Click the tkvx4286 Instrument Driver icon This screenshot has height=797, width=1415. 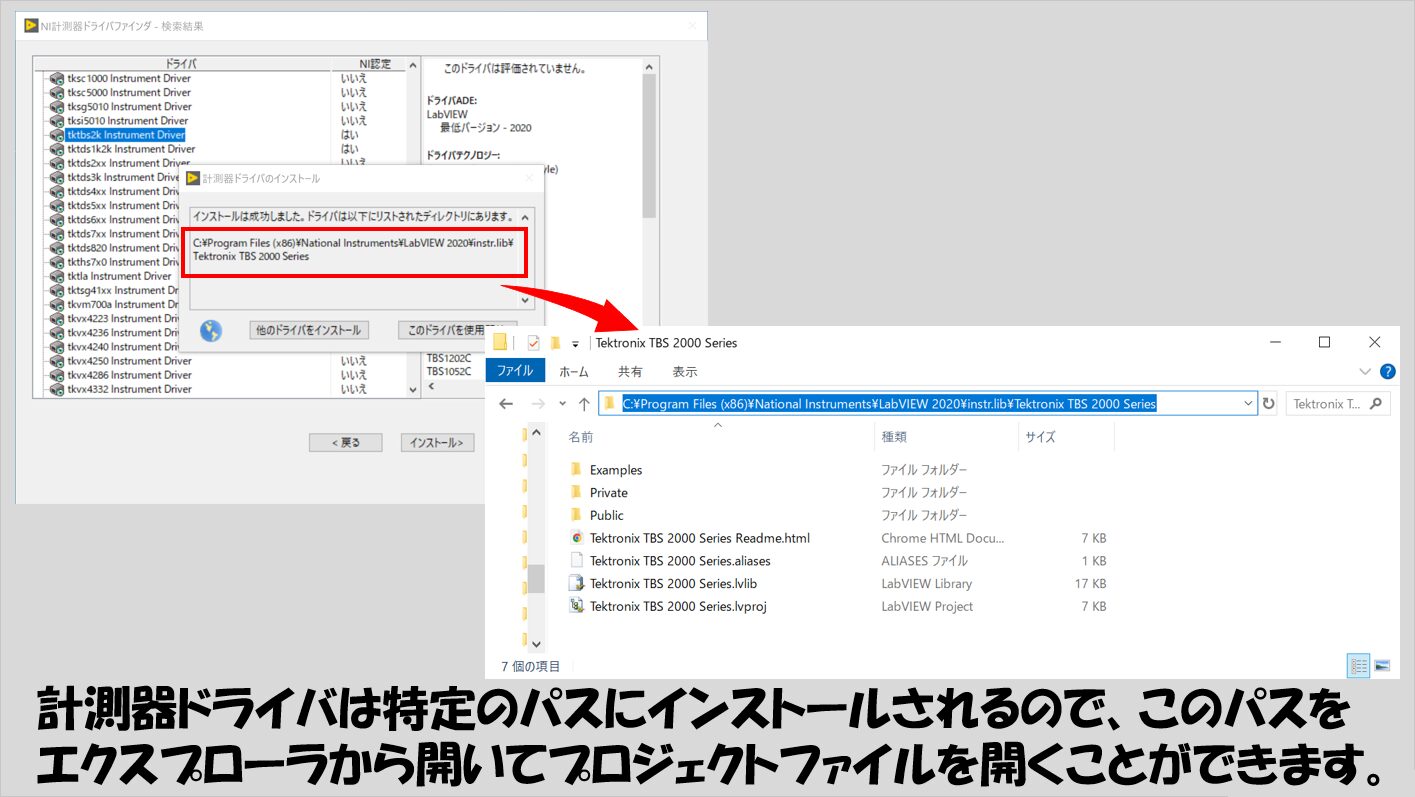point(56,375)
